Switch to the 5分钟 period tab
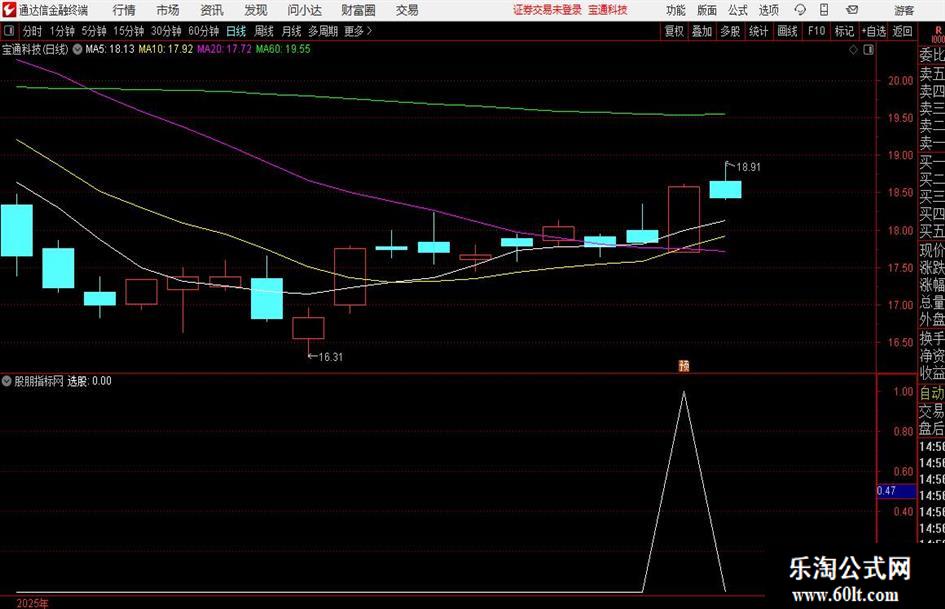This screenshot has width=945, height=609. pos(94,31)
